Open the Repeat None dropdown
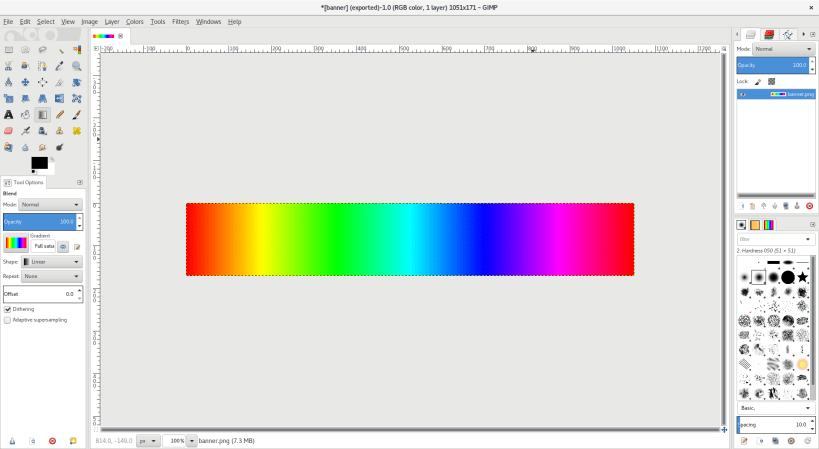The image size is (819, 449). (51, 276)
